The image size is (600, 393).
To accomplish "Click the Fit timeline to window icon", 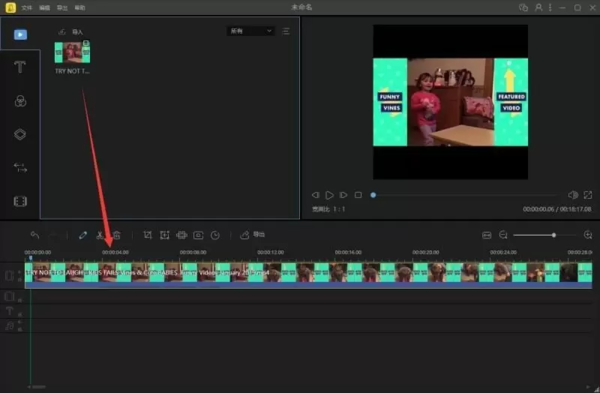I will (x=487, y=235).
